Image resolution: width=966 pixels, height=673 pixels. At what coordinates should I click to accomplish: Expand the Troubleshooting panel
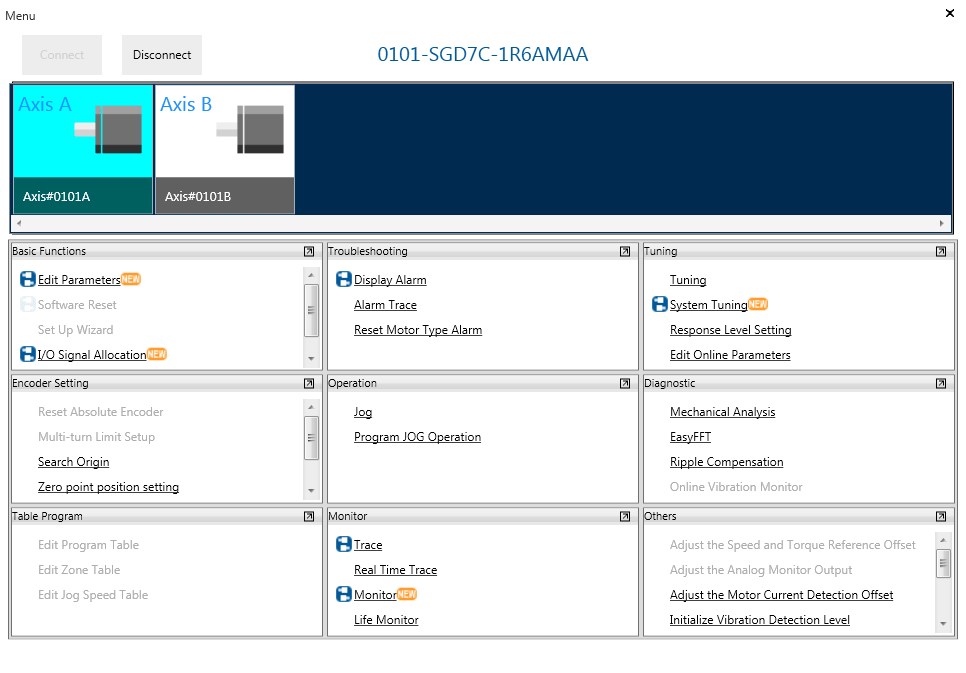click(x=625, y=252)
